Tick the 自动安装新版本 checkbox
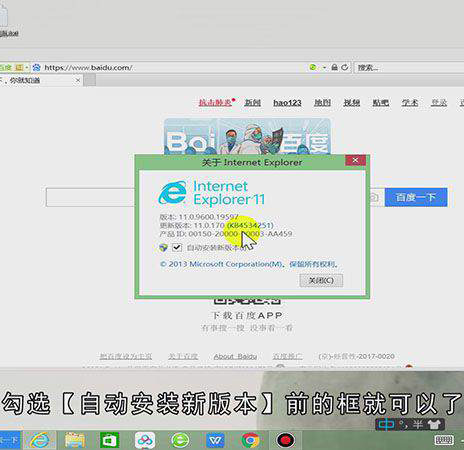The height and width of the screenshot is (450, 464). pyautogui.click(x=177, y=247)
